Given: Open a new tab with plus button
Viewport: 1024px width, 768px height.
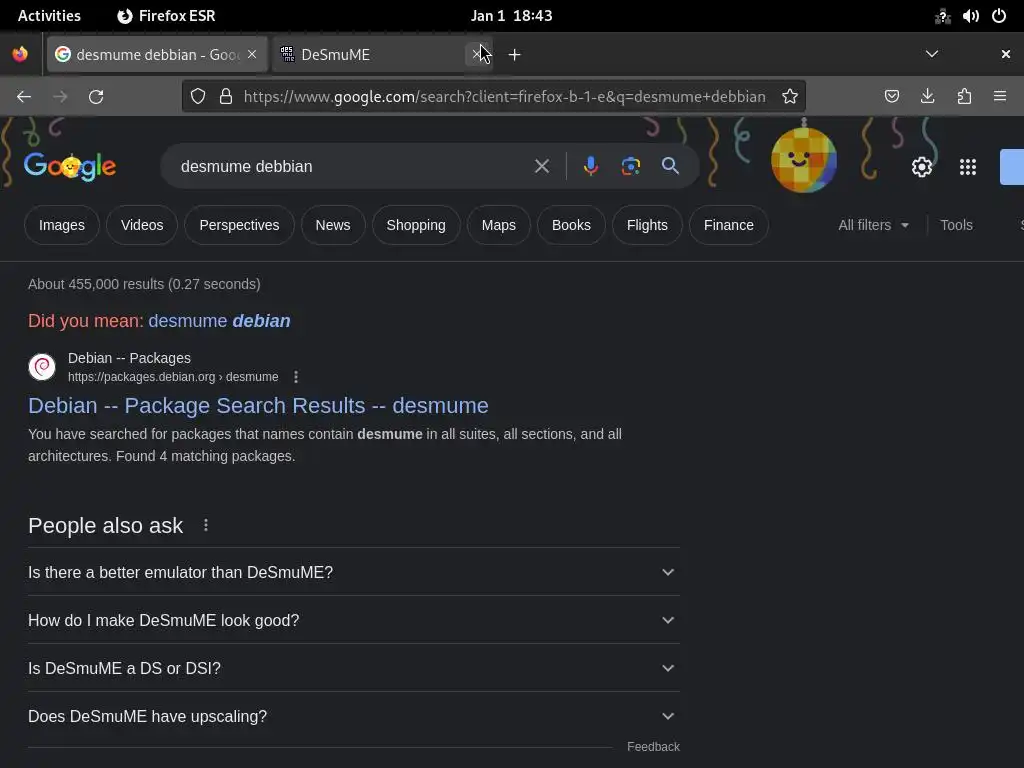Looking at the screenshot, I should click(x=515, y=55).
